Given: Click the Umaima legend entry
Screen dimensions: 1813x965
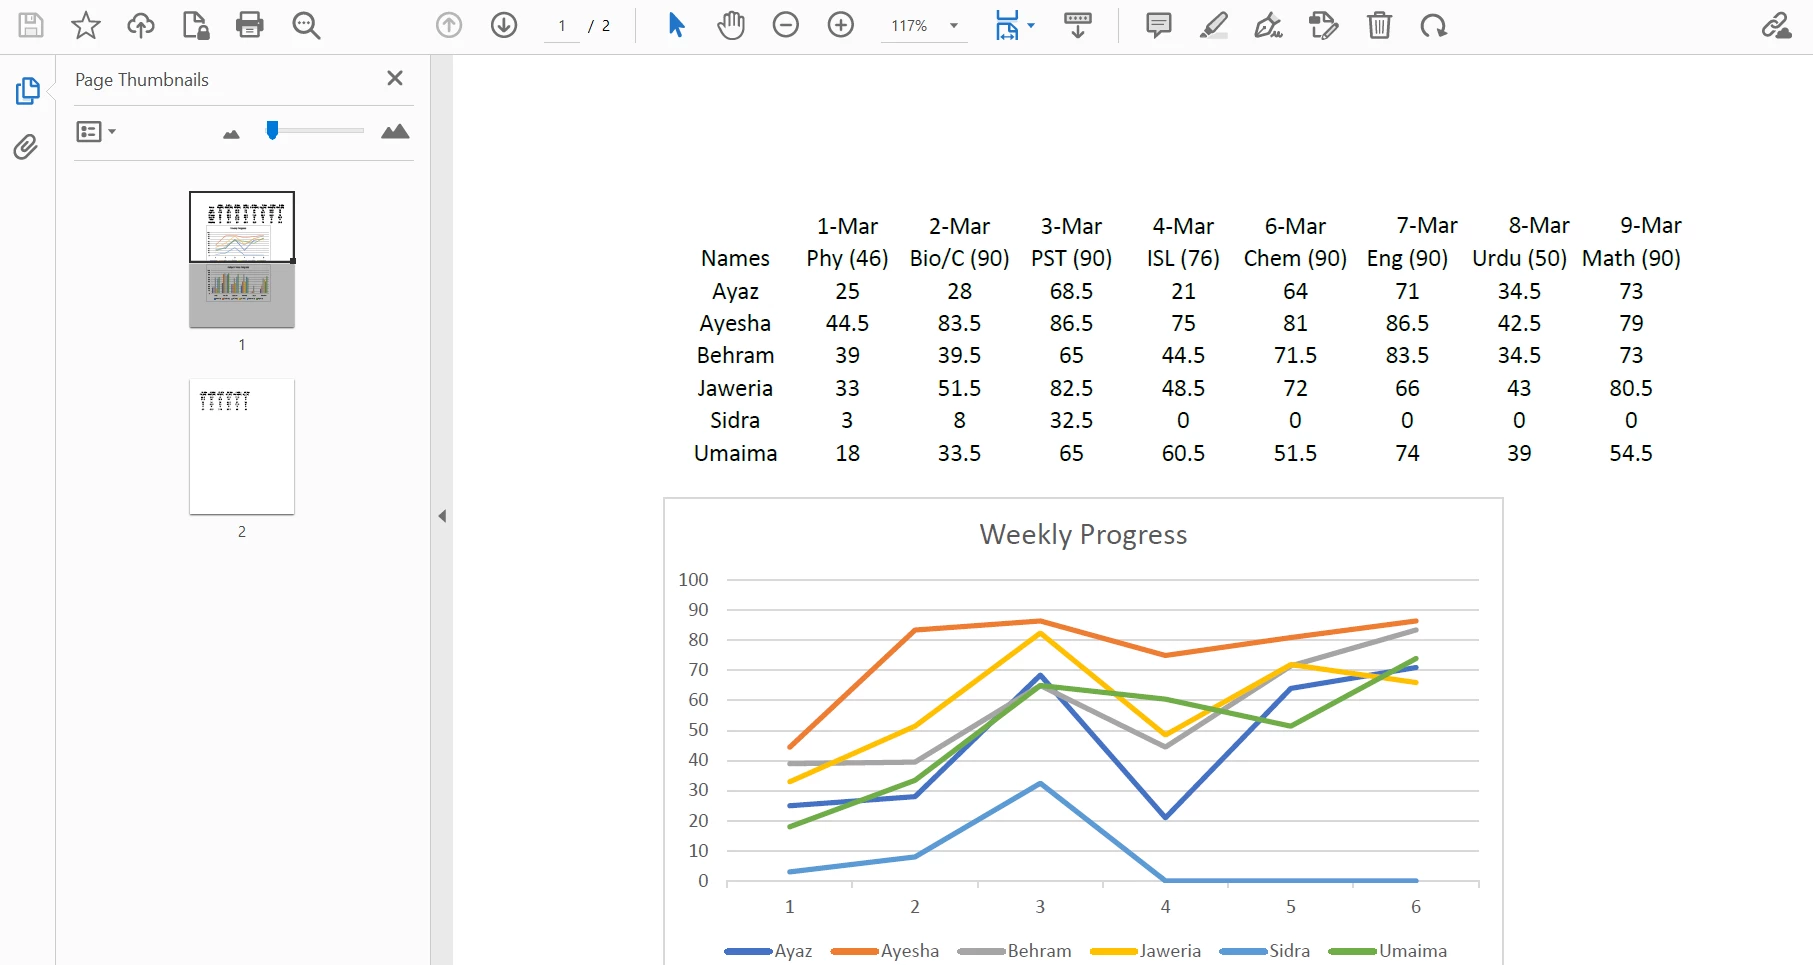Looking at the screenshot, I should pos(1388,951).
